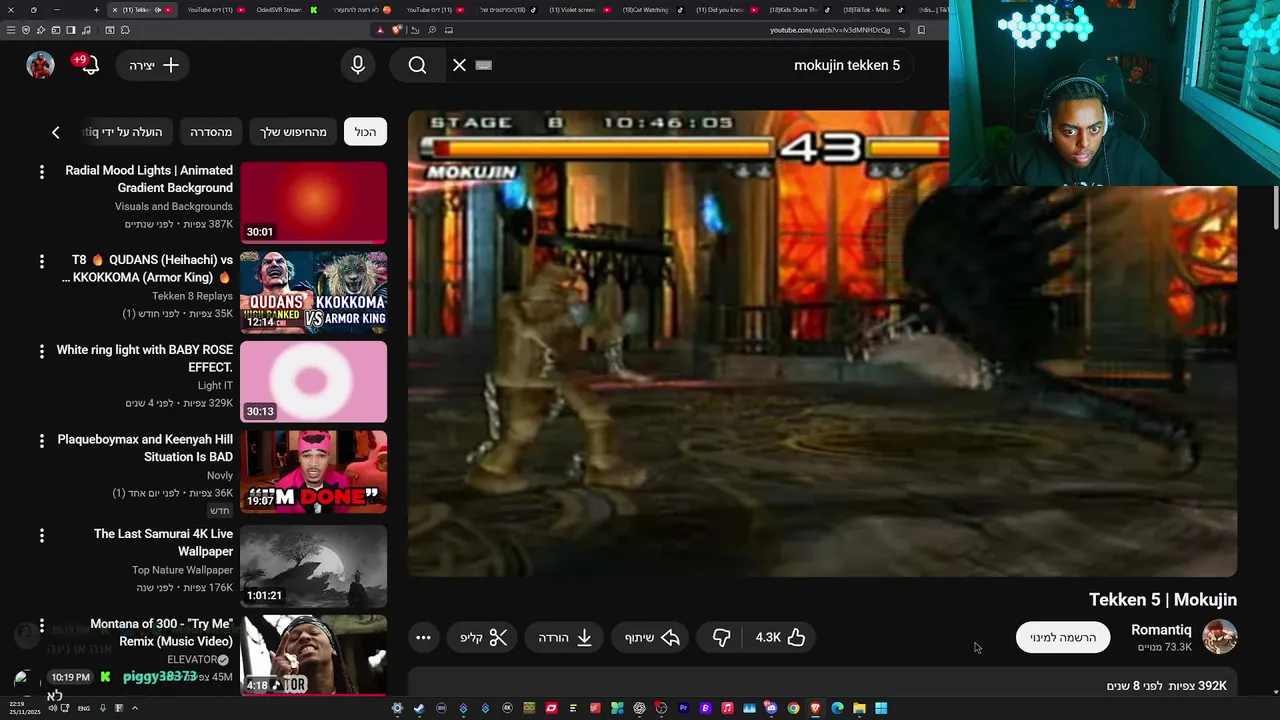
Task: Like the video with thumbs up
Action: [781, 637]
